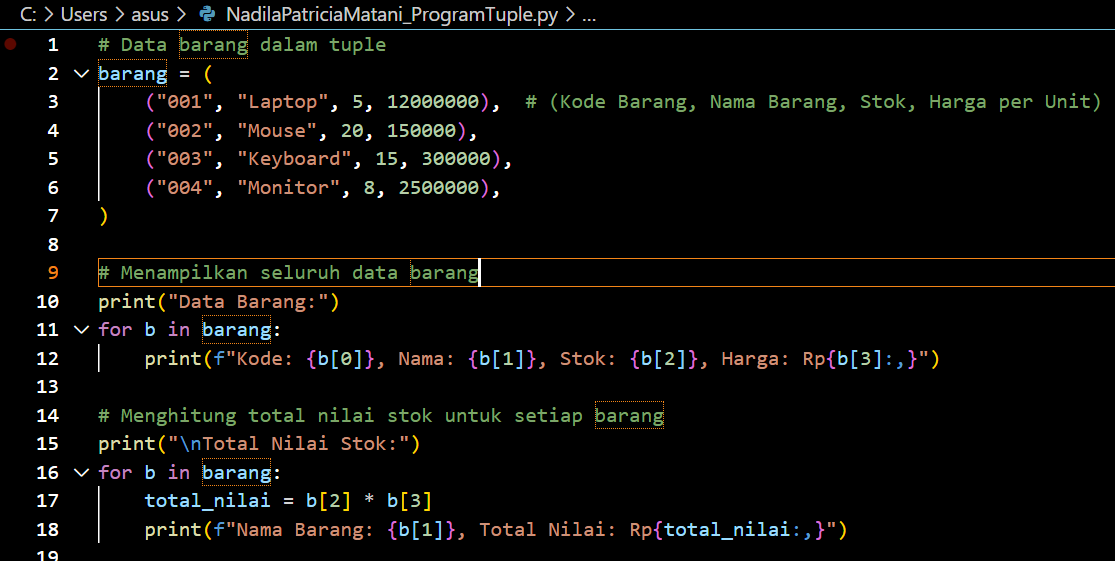Click the "004" code string on line 6
The height and width of the screenshot is (561, 1115).
pyautogui.click(x=184, y=187)
